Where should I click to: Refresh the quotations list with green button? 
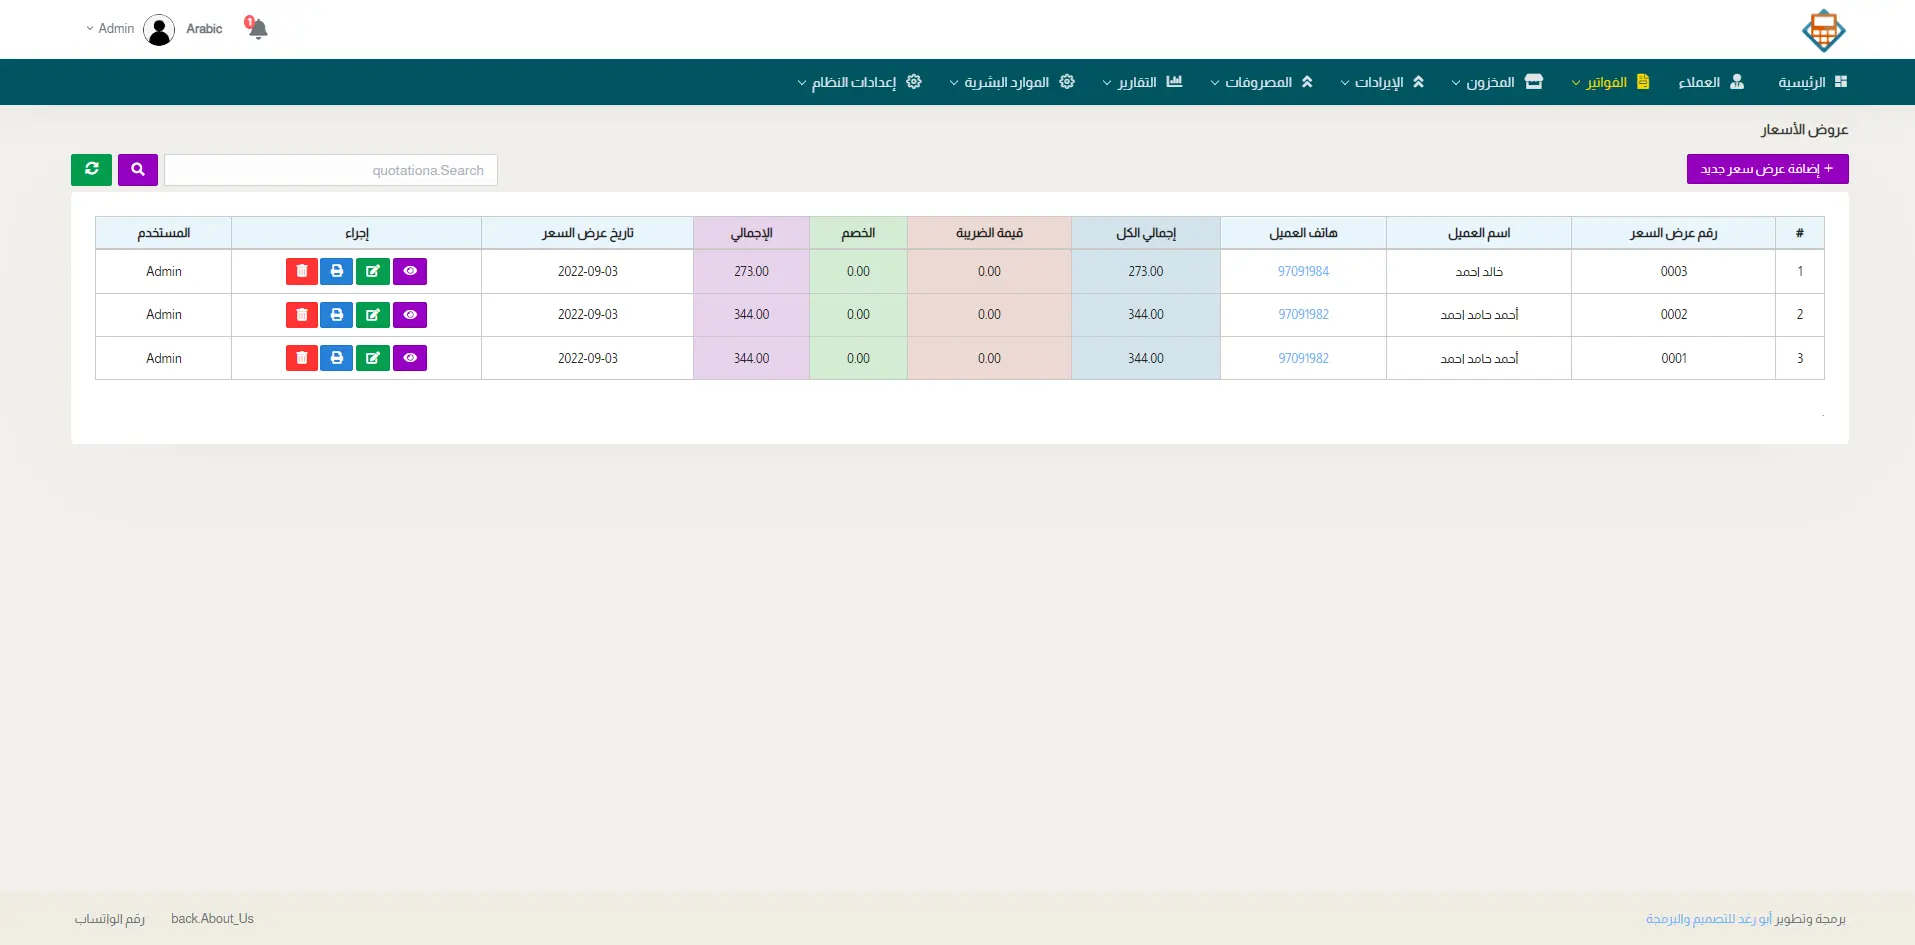(x=91, y=170)
